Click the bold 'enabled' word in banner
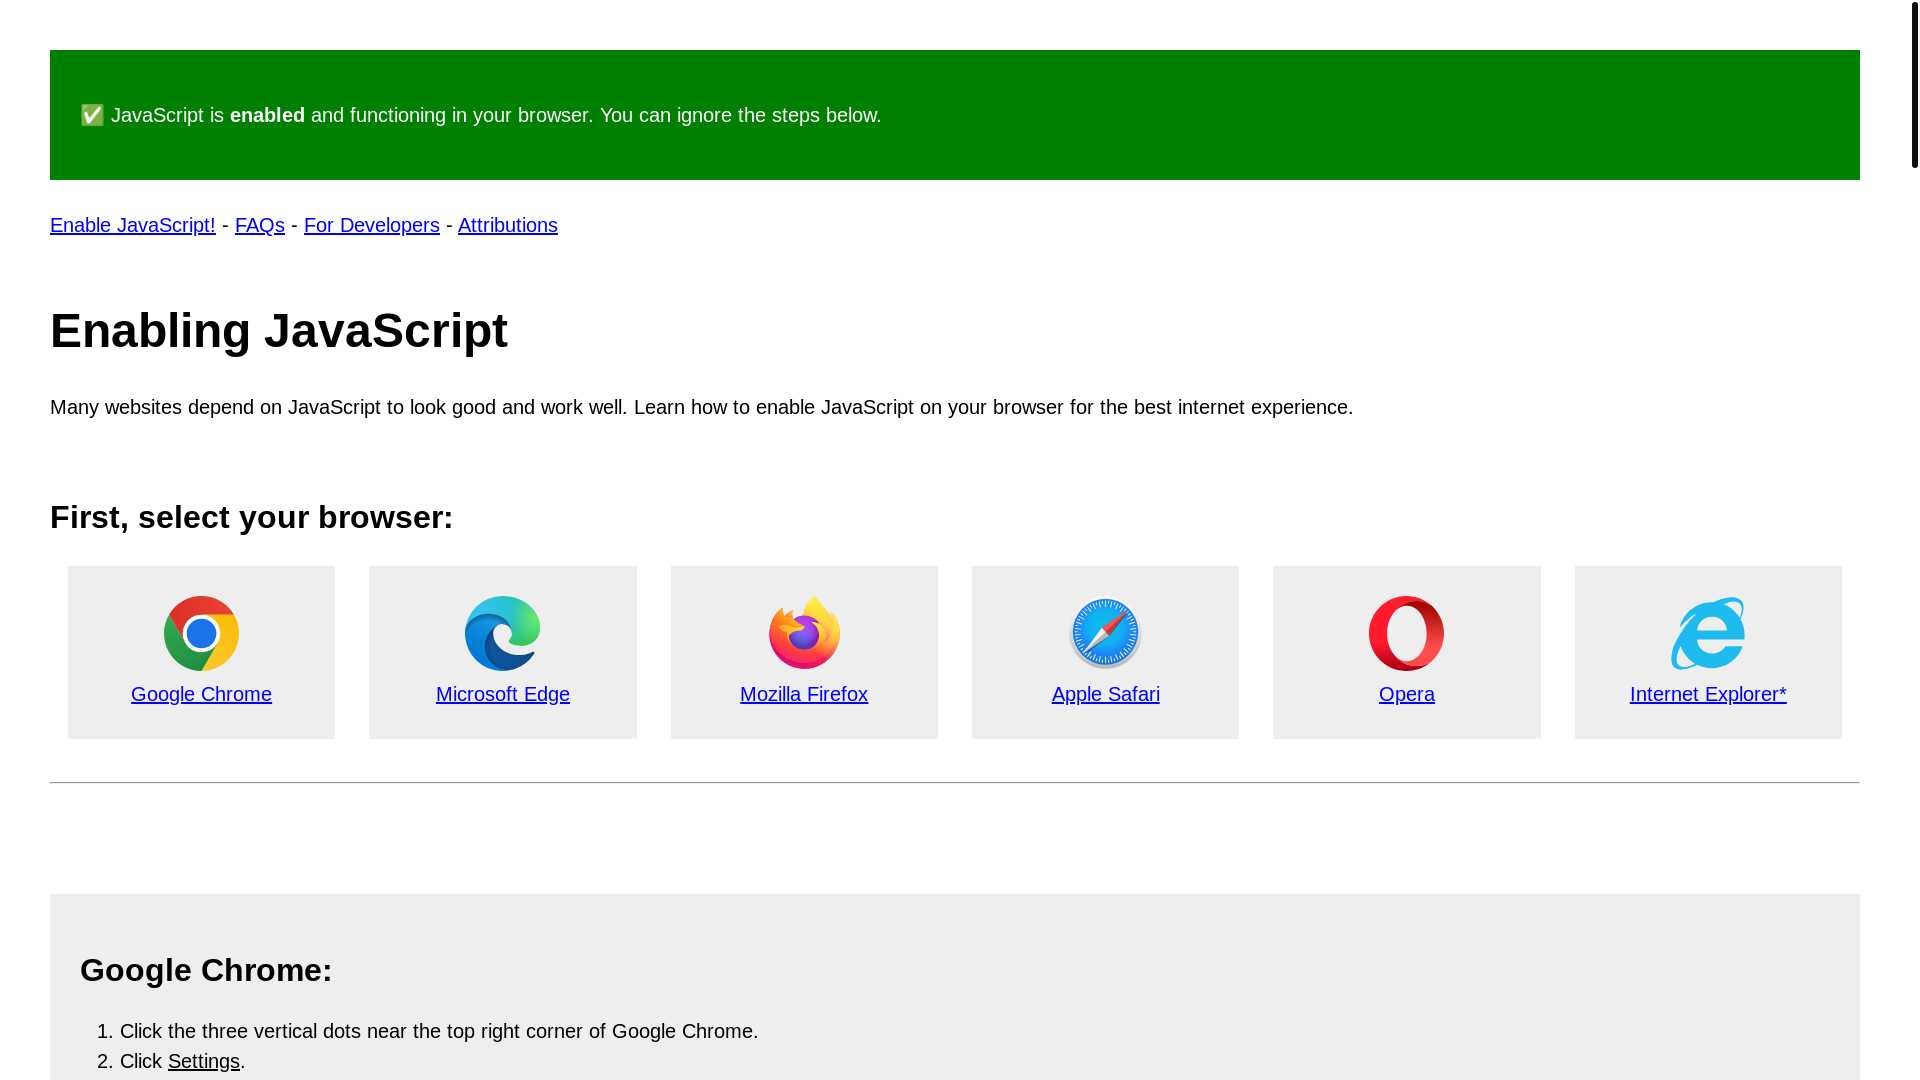The height and width of the screenshot is (1080, 1920). tap(267, 115)
